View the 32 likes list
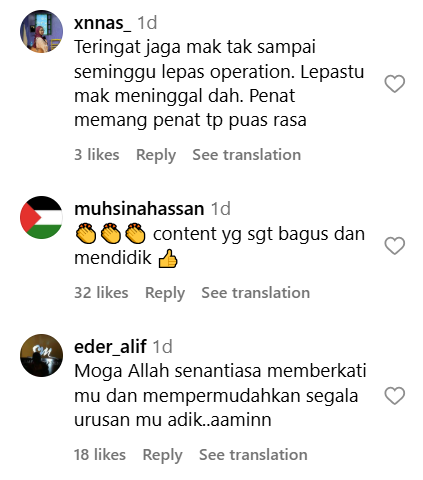423x480 pixels. 101,293
